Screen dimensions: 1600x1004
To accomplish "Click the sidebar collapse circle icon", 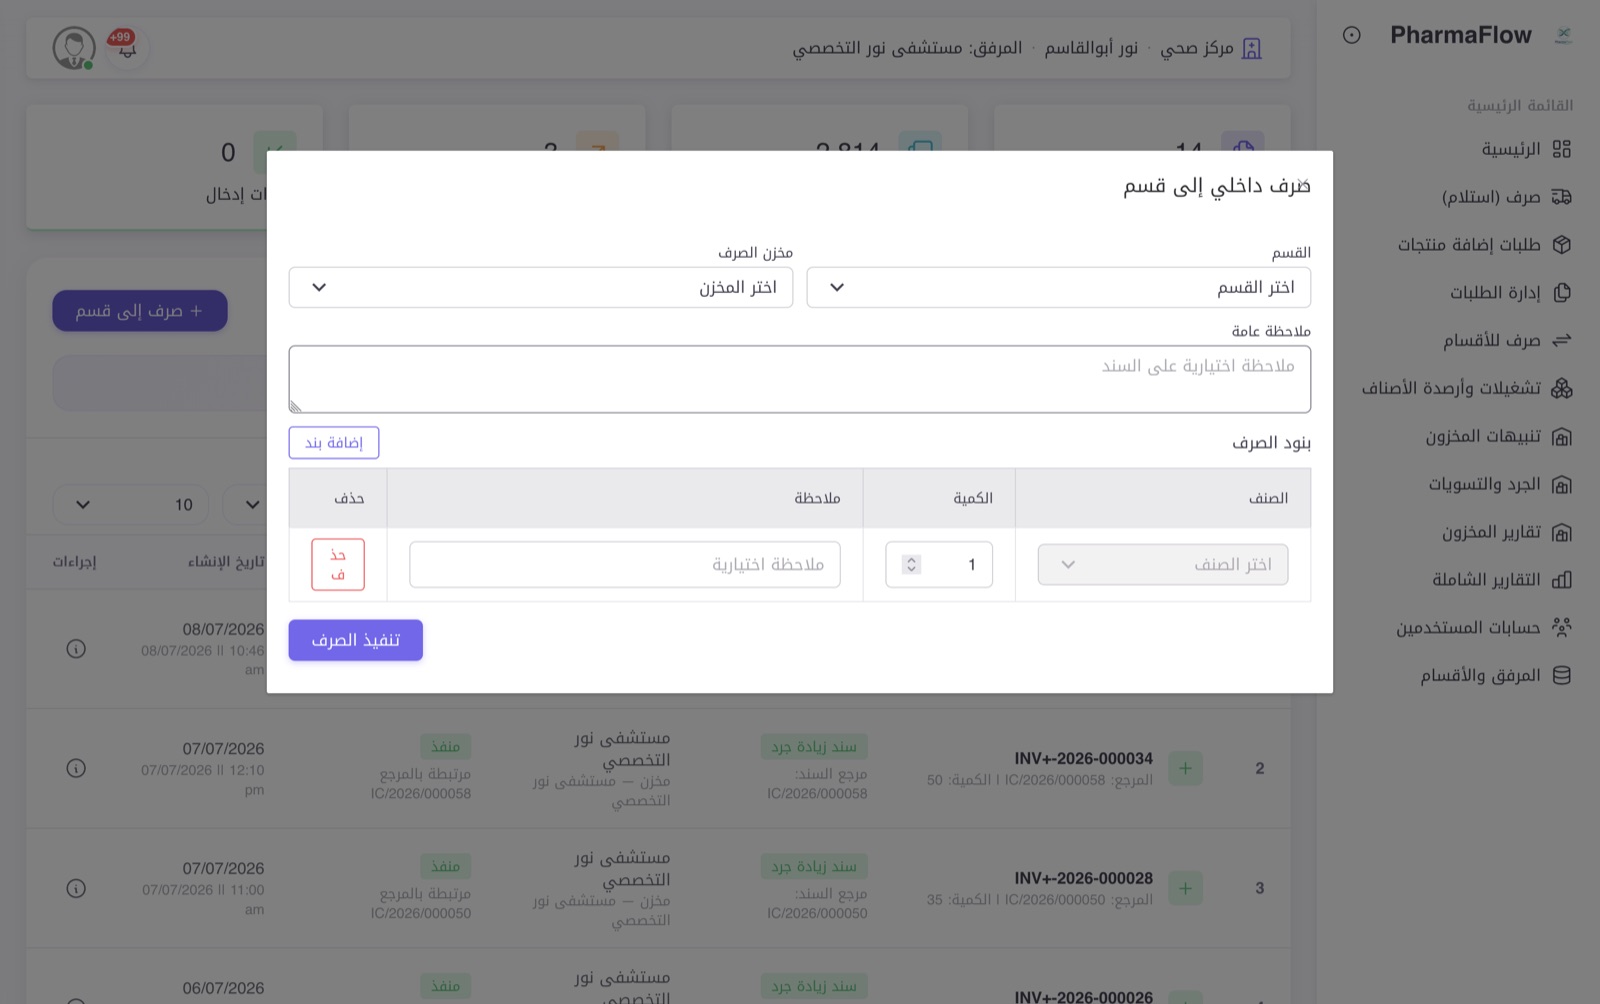I will [1351, 35].
